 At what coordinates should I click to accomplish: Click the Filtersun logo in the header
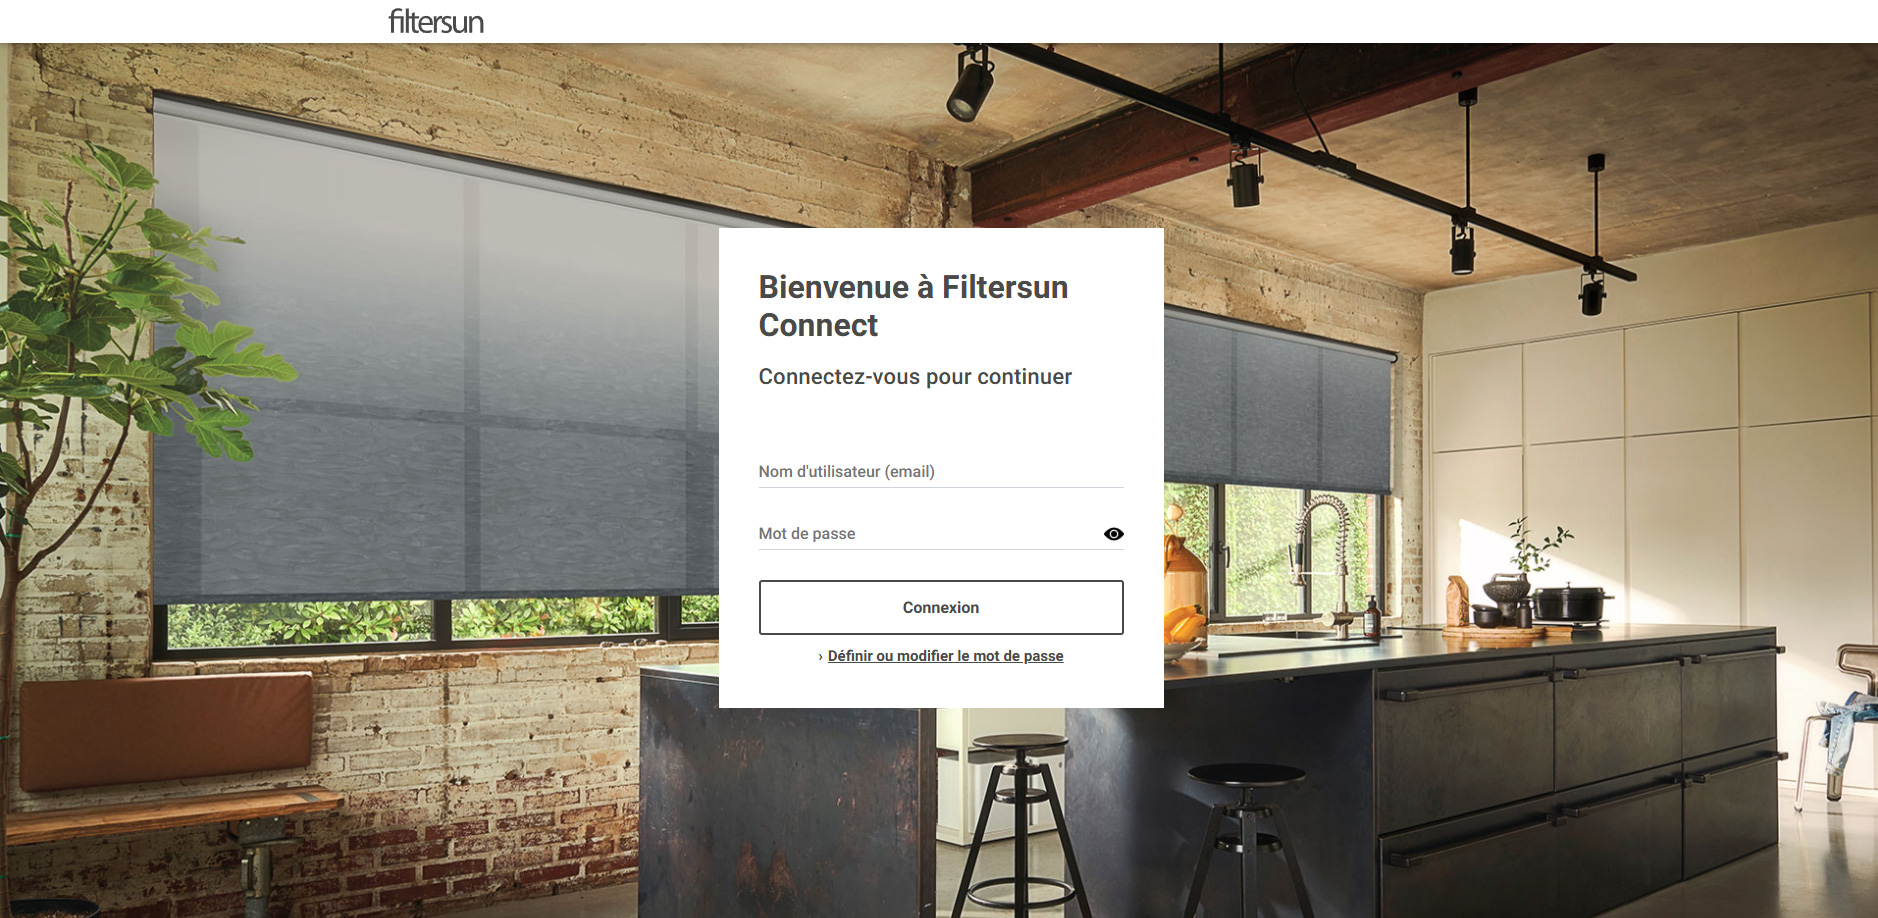click(x=436, y=21)
